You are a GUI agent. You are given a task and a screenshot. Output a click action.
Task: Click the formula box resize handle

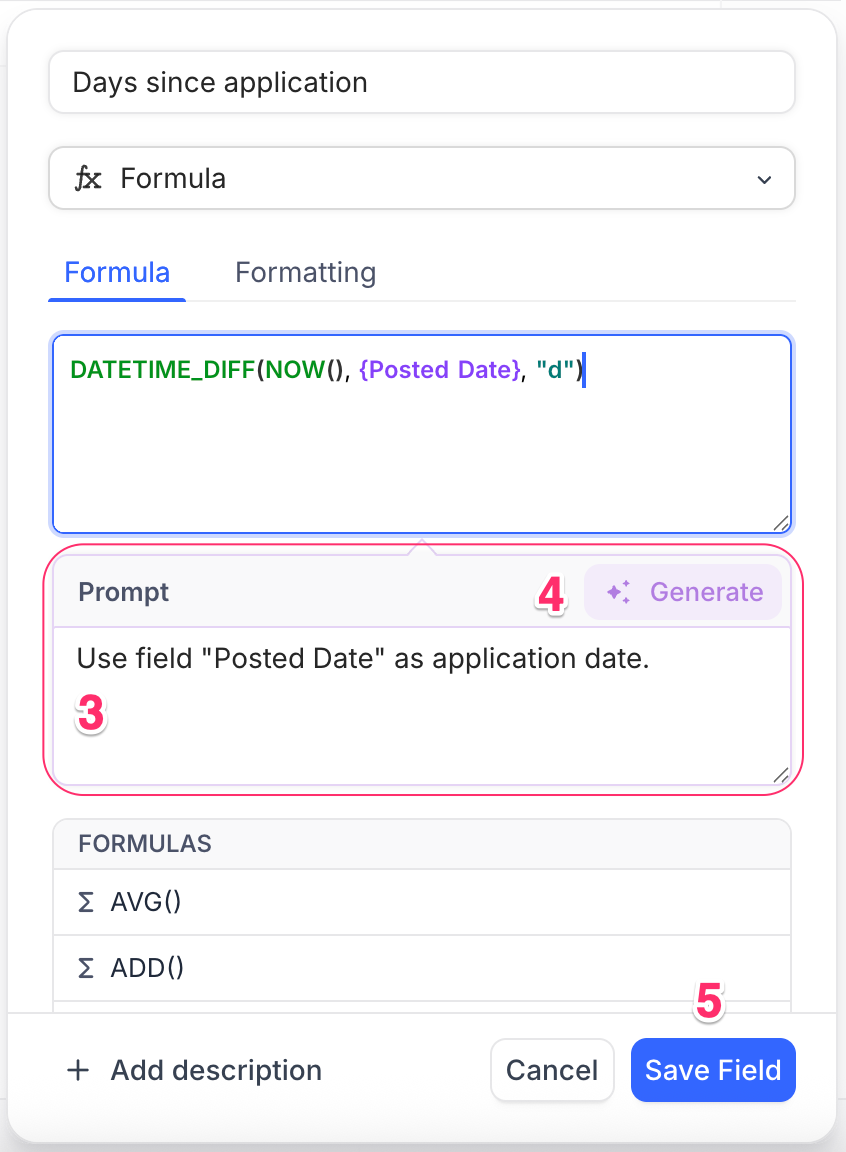pyautogui.click(x=782, y=522)
